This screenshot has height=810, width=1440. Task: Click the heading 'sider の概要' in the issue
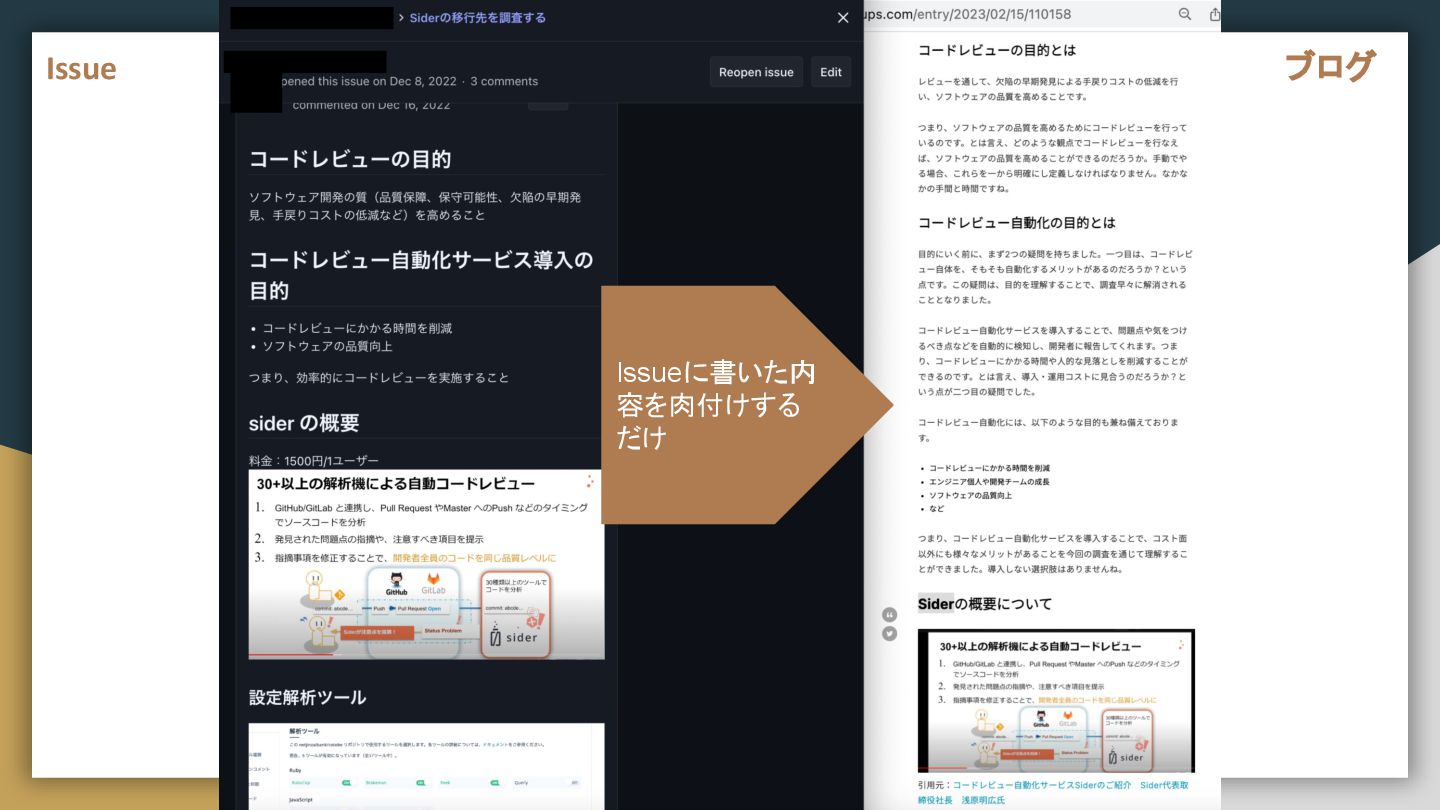(304, 423)
